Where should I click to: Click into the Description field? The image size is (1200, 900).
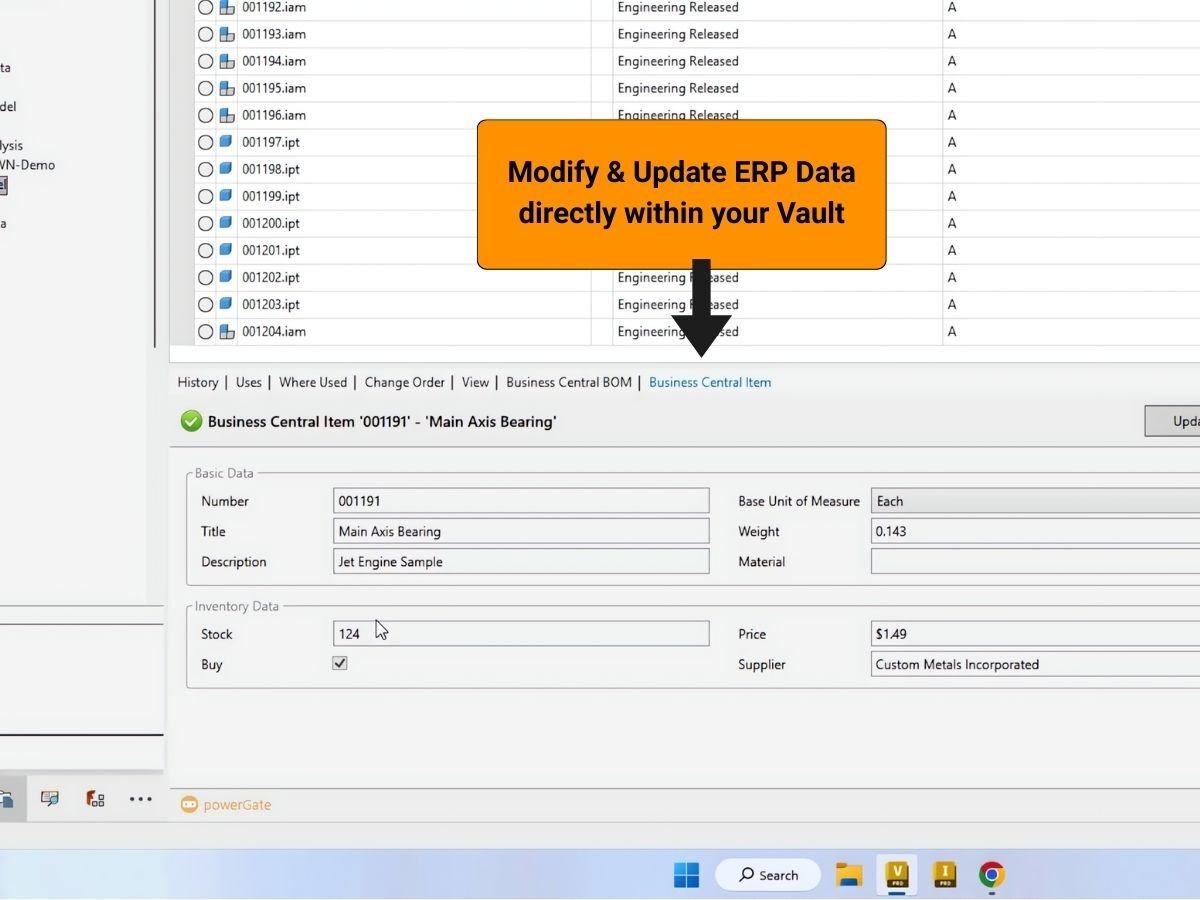[521, 561]
